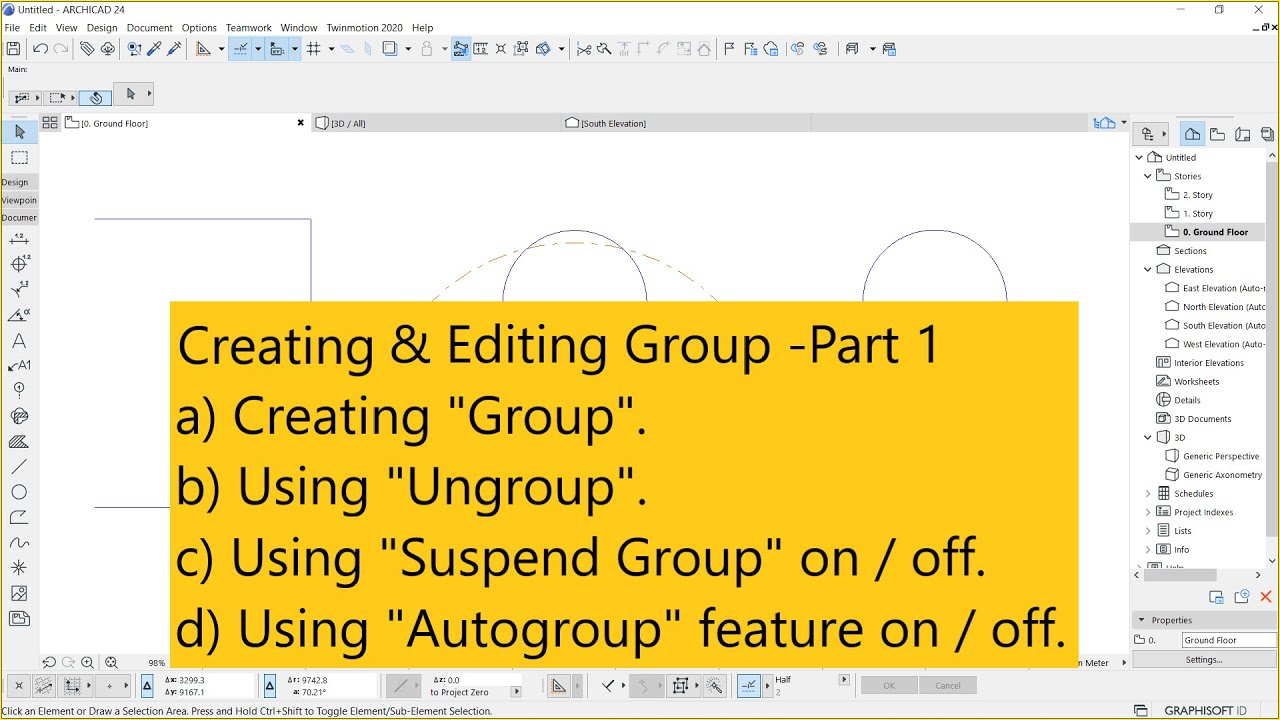Select the Marquee tool in toolbox
Viewport: 1280px width, 720px height.
pyautogui.click(x=19, y=158)
